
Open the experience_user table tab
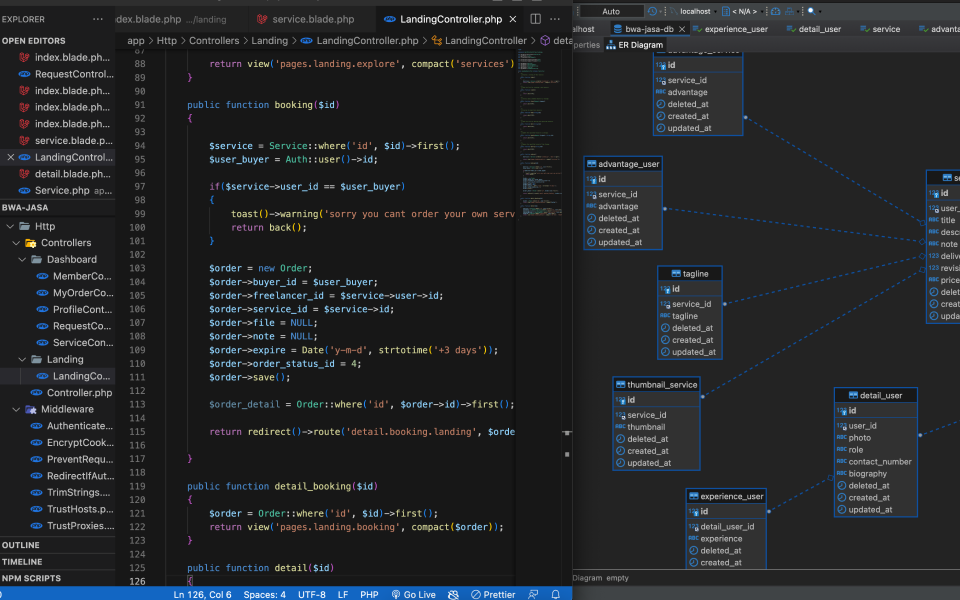[x=735, y=29]
